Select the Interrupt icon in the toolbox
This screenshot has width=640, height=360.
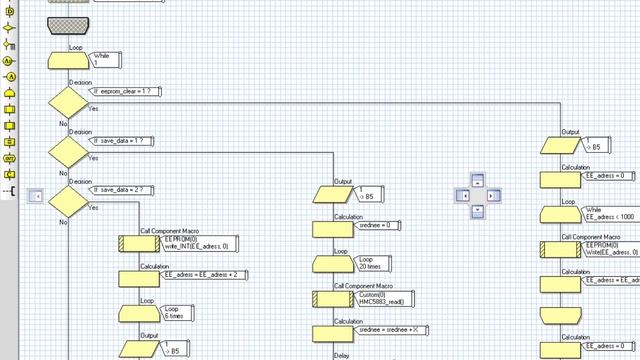click(9, 158)
